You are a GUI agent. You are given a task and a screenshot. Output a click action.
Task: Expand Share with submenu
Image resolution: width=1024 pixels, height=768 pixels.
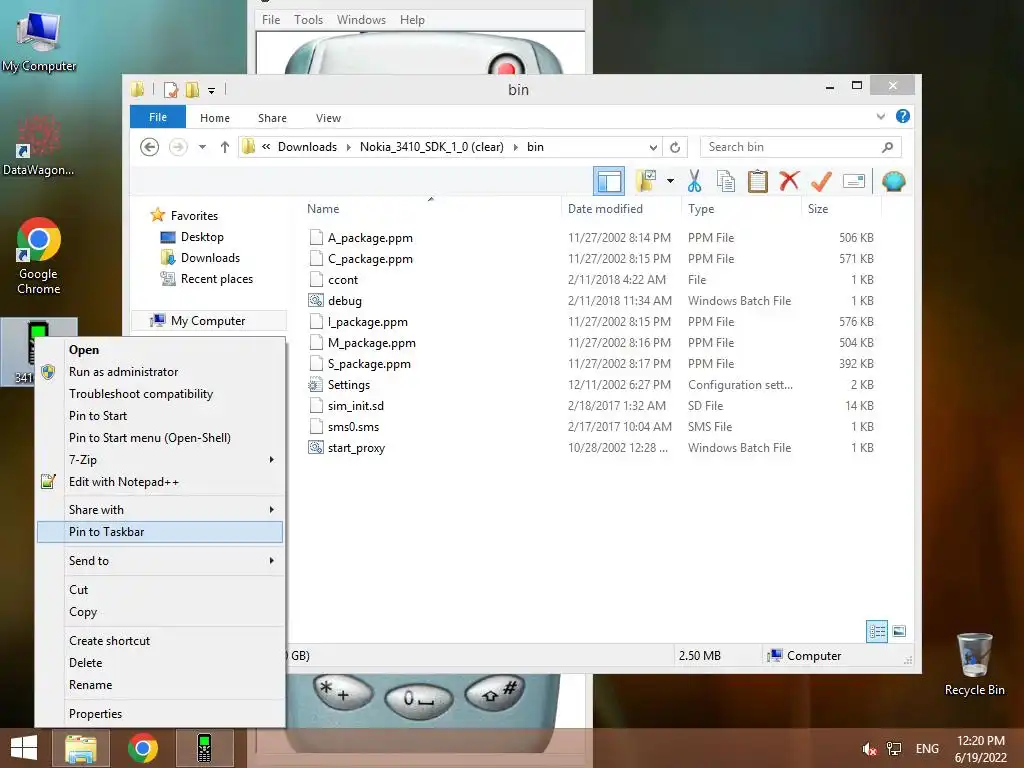click(x=161, y=509)
